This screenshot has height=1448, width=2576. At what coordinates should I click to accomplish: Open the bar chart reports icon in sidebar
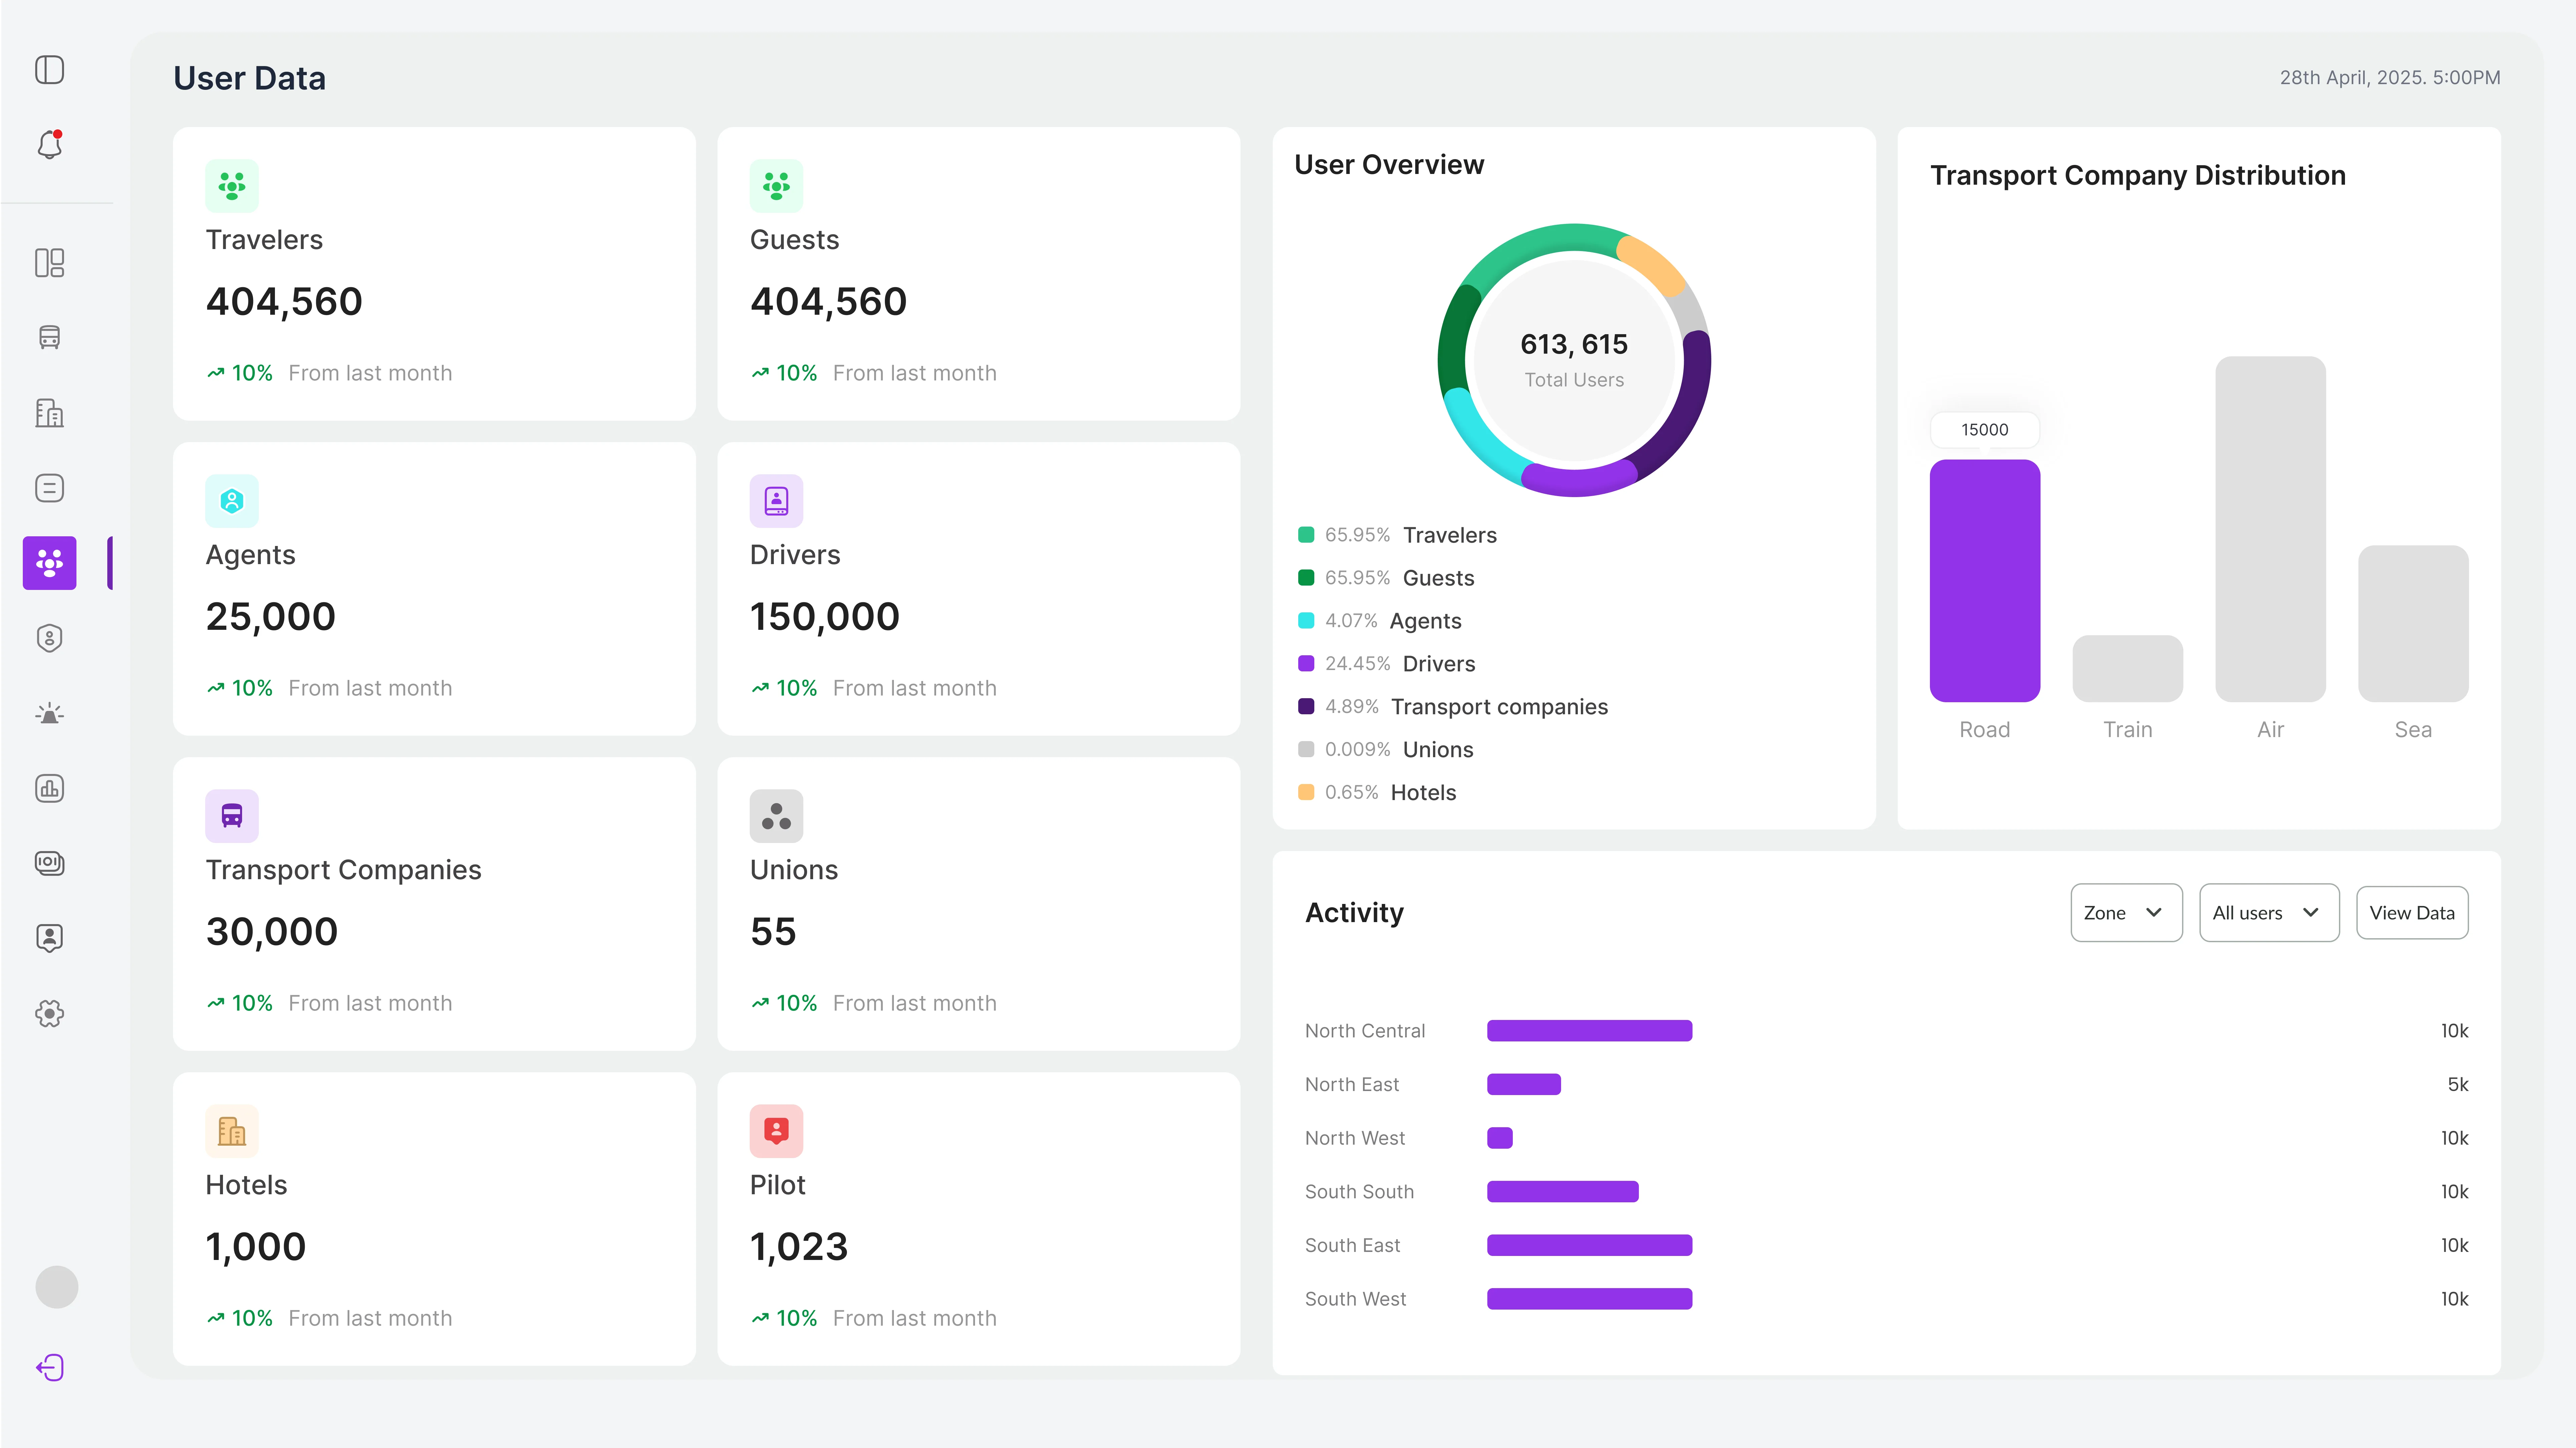49,788
